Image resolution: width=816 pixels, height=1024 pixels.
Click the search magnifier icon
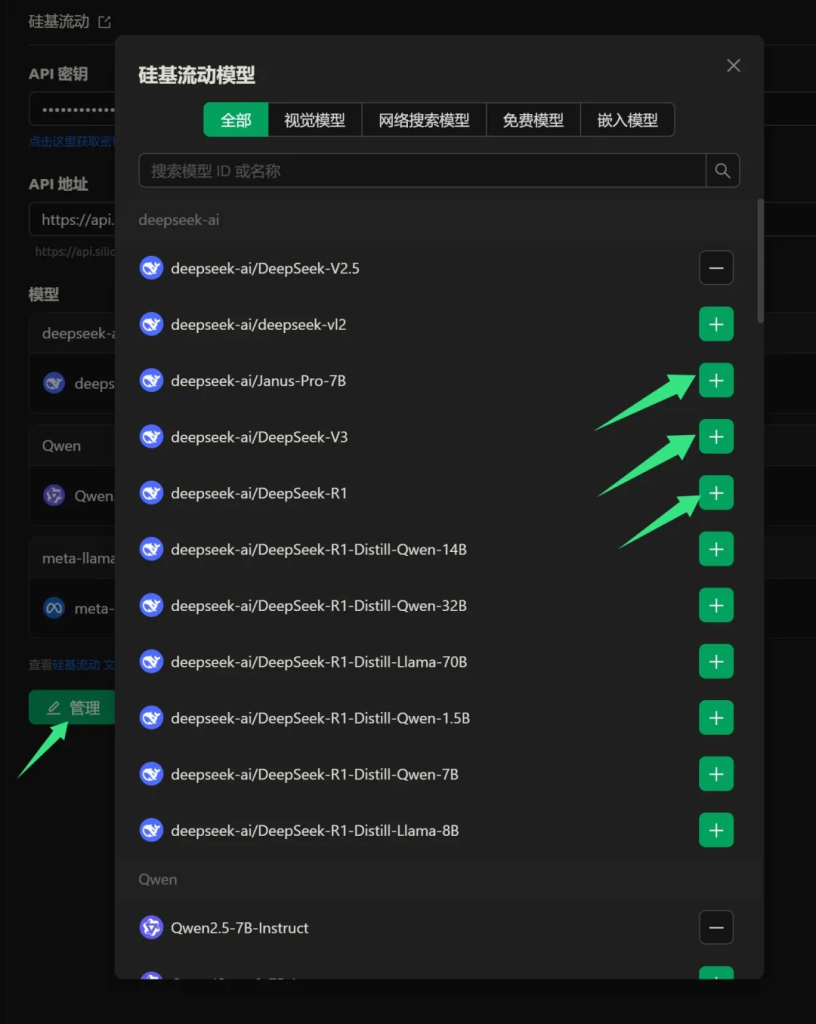click(x=723, y=170)
